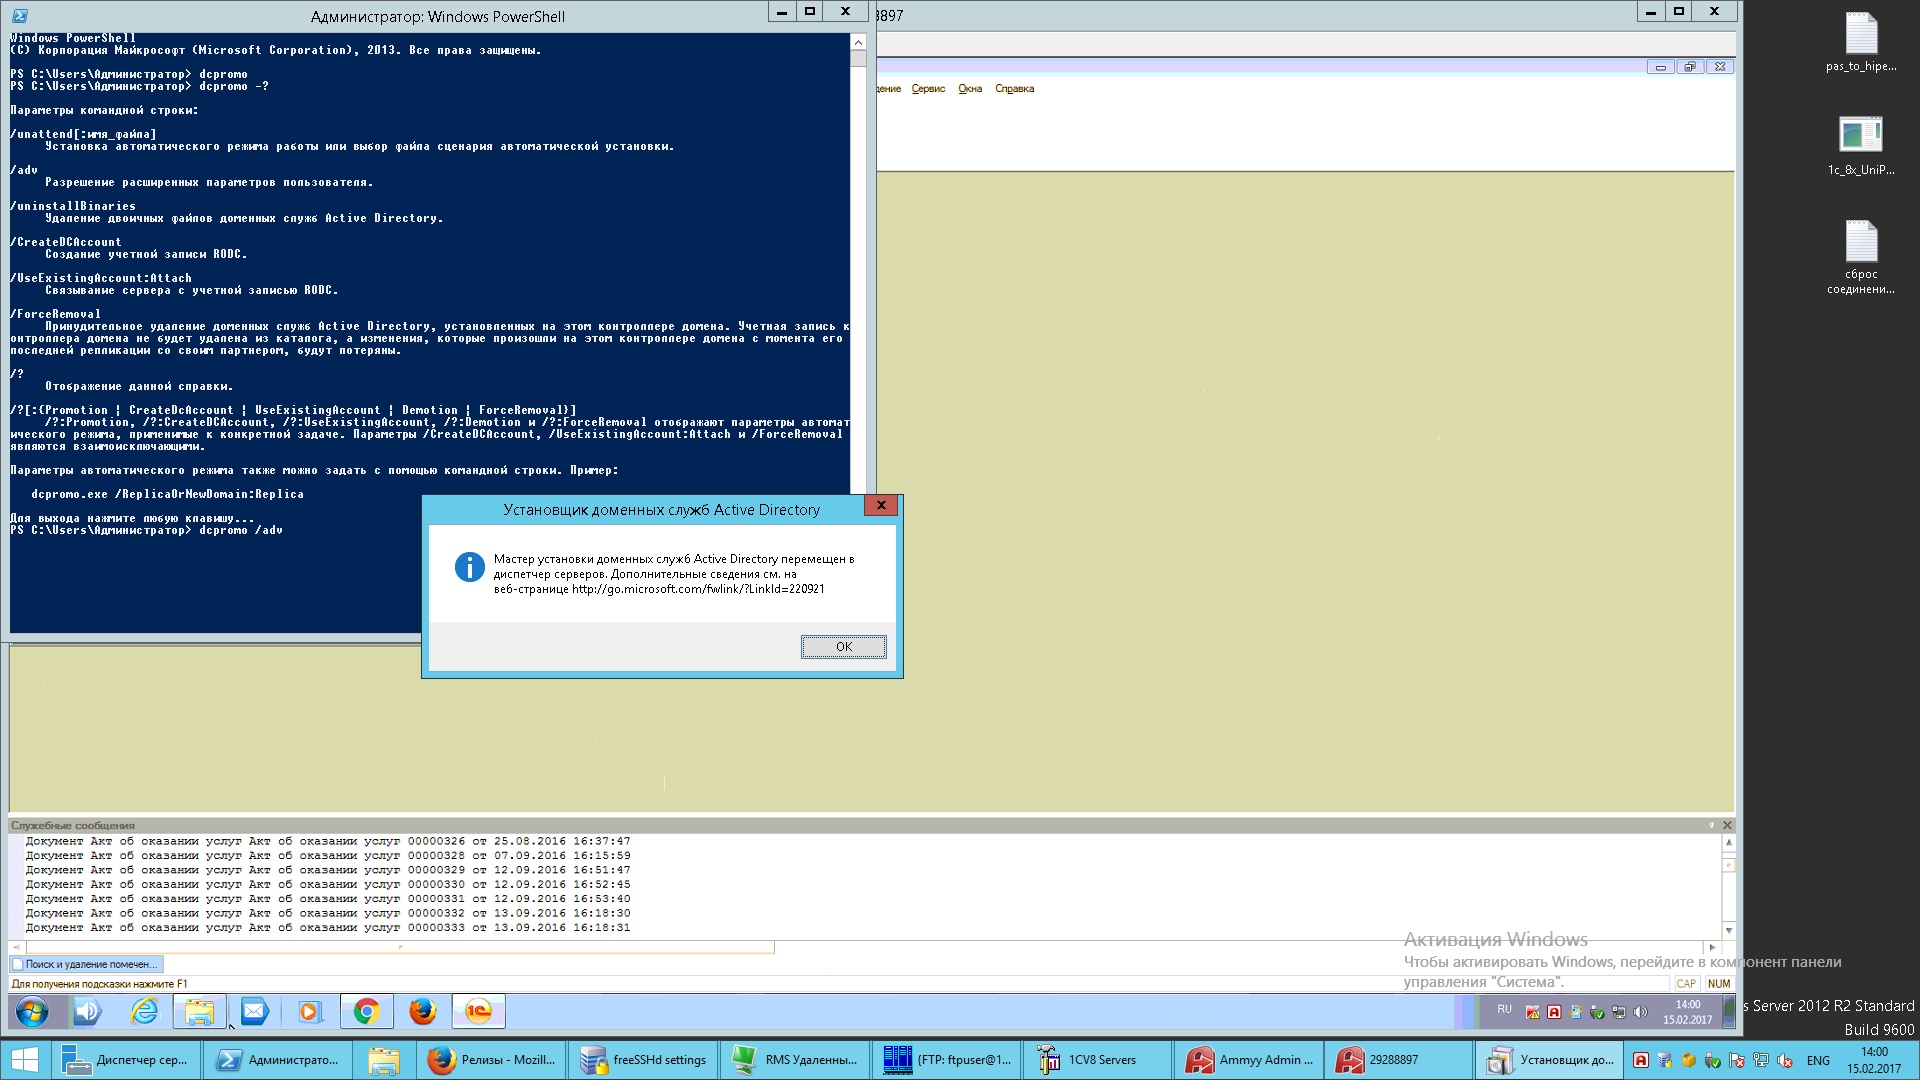Screen dimensions: 1920x1080
Task: Click the blue information icon in the dialog
Action: (469, 567)
